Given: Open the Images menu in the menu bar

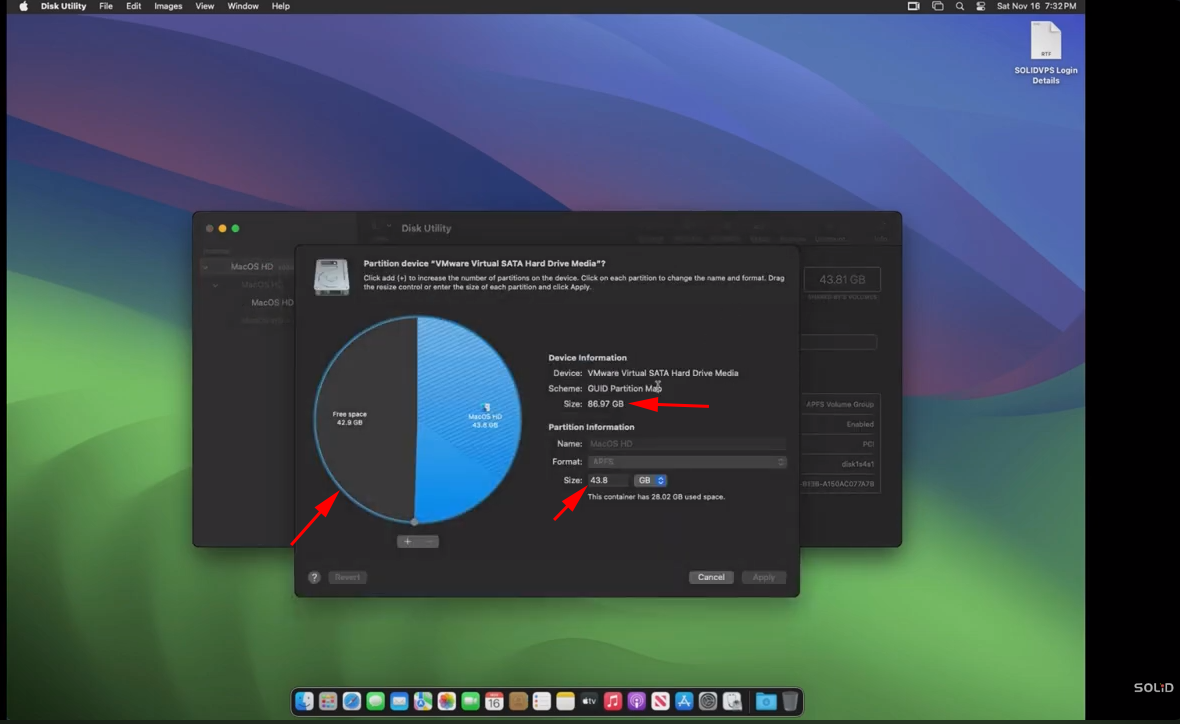Looking at the screenshot, I should pyautogui.click(x=167, y=6).
